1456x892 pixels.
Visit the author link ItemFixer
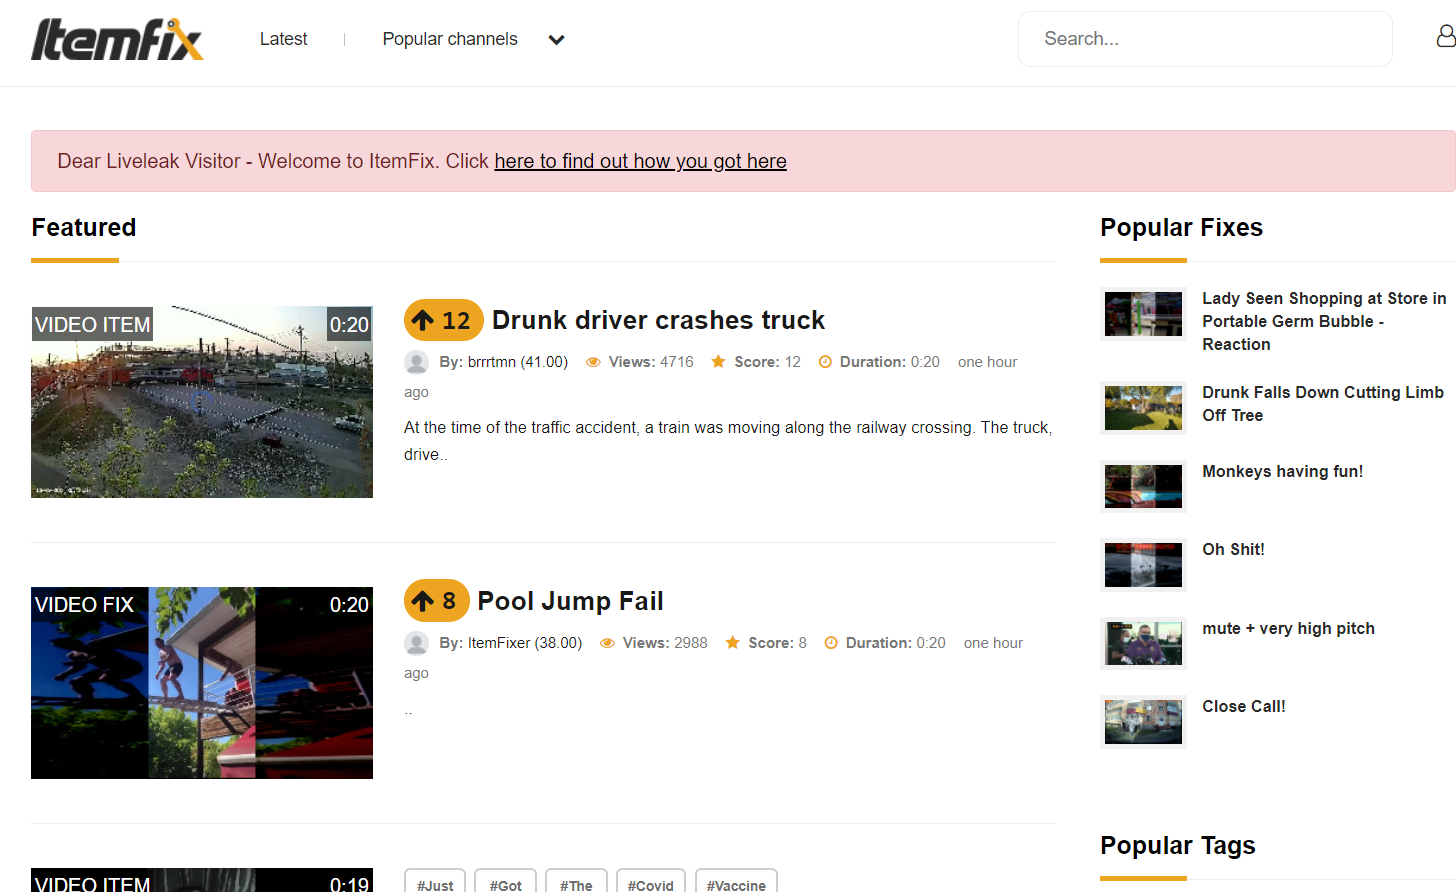click(x=524, y=643)
